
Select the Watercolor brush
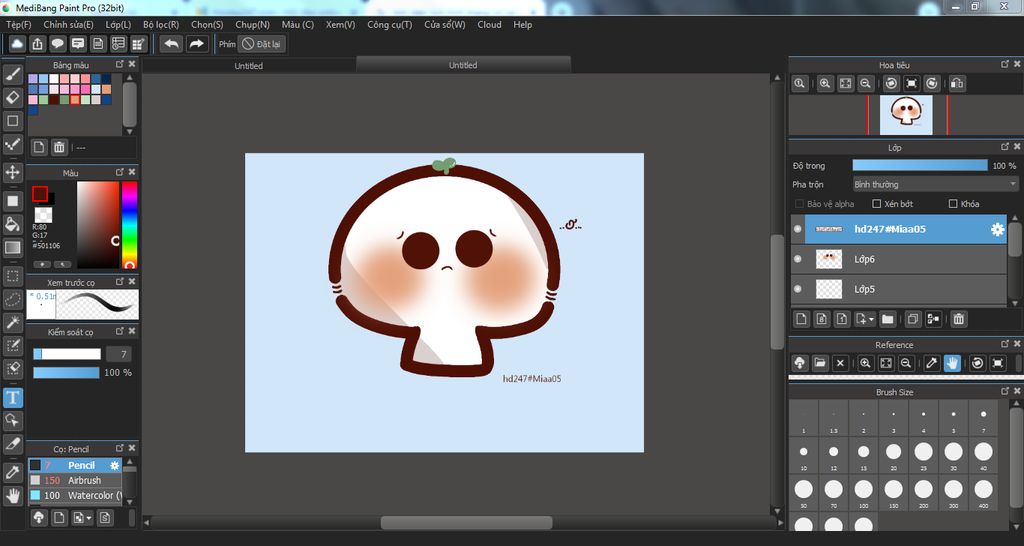74,495
